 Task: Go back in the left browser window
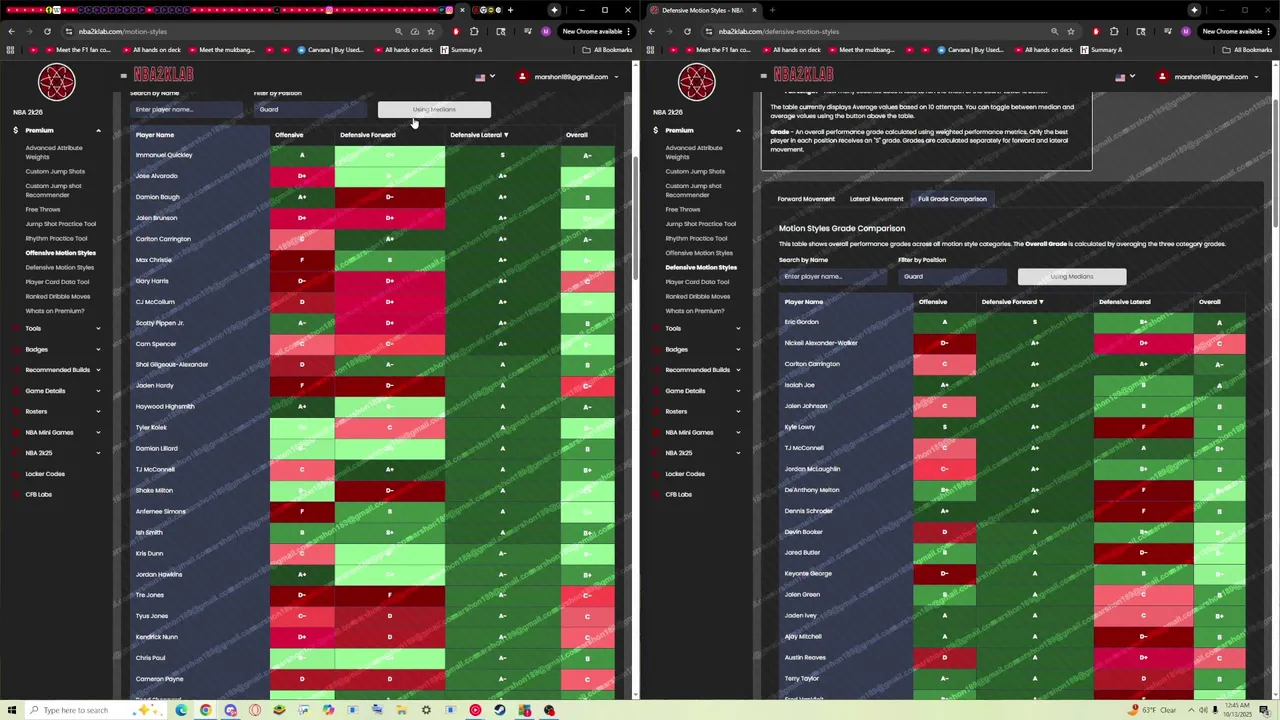[x=11, y=31]
